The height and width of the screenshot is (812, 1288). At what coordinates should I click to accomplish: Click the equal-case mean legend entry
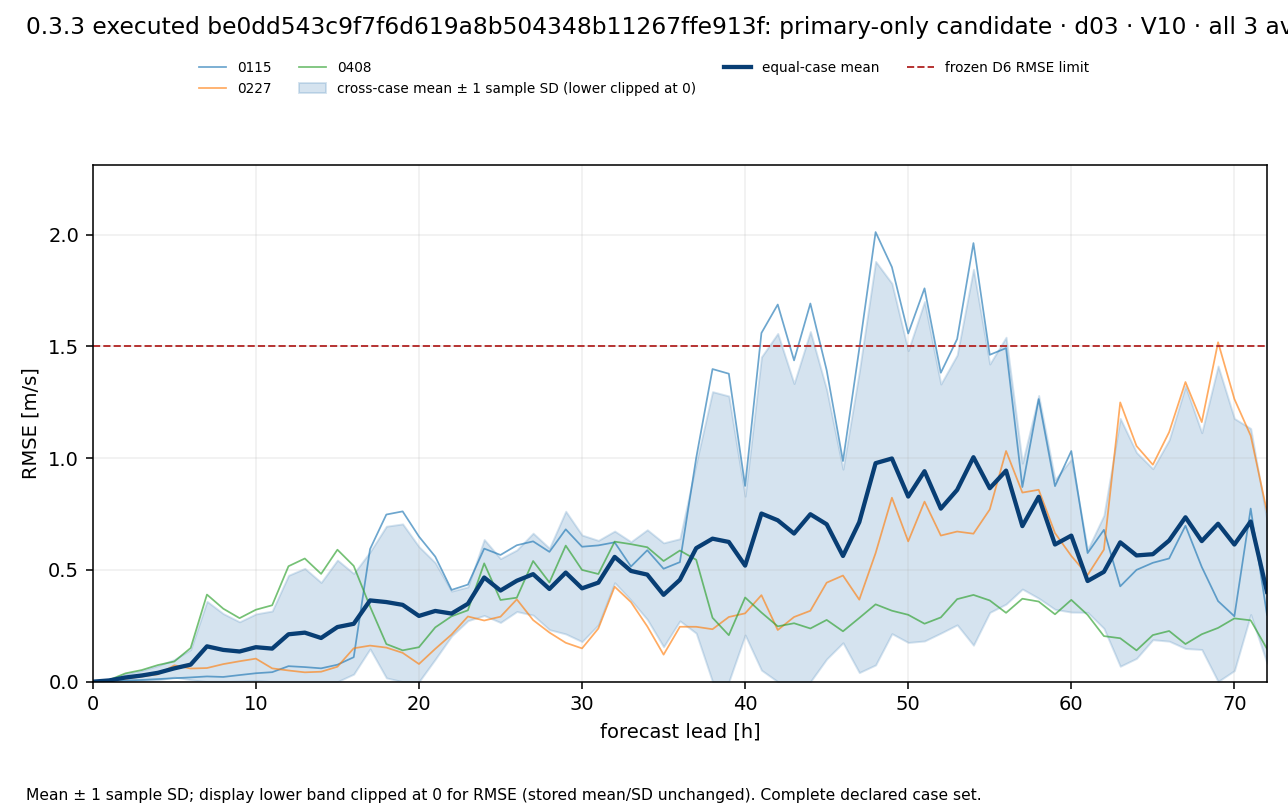click(x=801, y=68)
